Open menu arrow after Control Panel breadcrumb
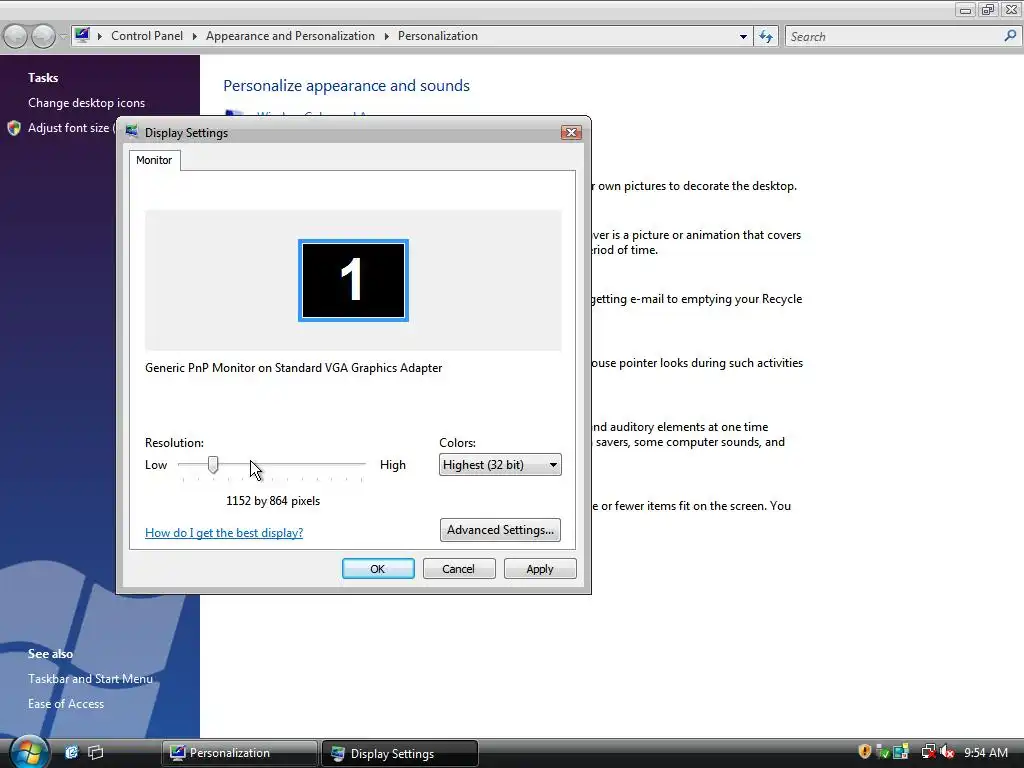 [195, 36]
